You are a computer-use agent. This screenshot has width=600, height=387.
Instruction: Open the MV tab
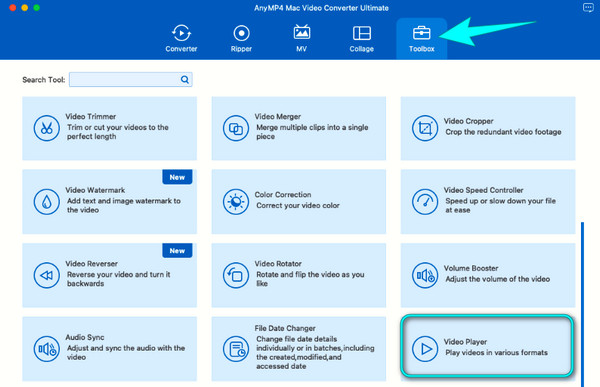[302, 38]
